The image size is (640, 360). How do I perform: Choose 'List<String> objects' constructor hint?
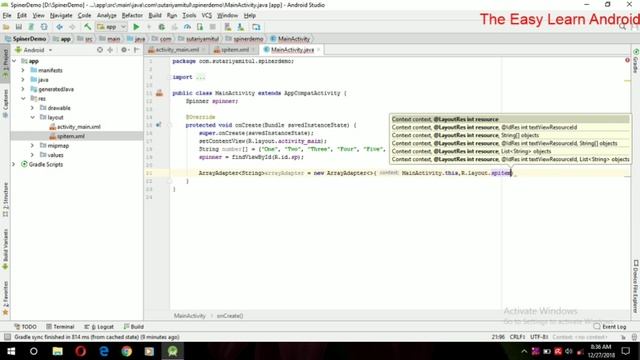click(471, 151)
